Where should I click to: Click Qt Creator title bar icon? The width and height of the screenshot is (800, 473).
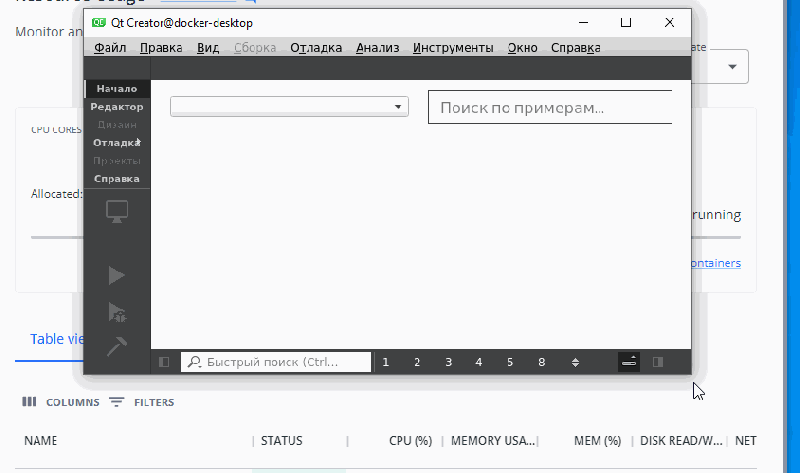(x=98, y=23)
